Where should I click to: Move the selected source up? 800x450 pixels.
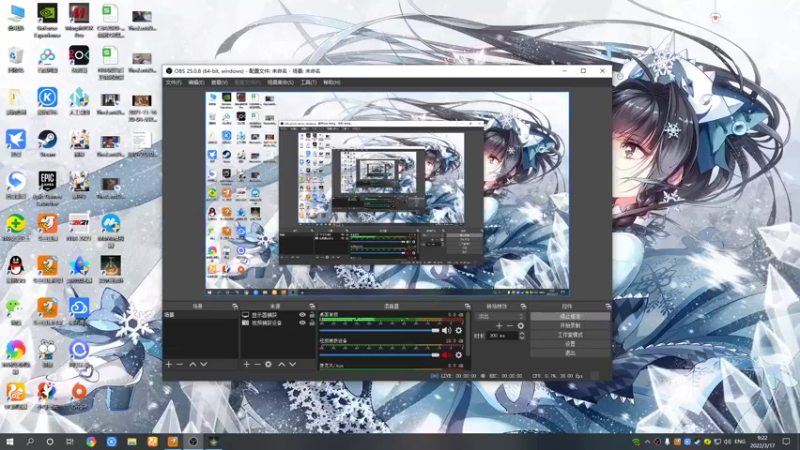[x=281, y=364]
